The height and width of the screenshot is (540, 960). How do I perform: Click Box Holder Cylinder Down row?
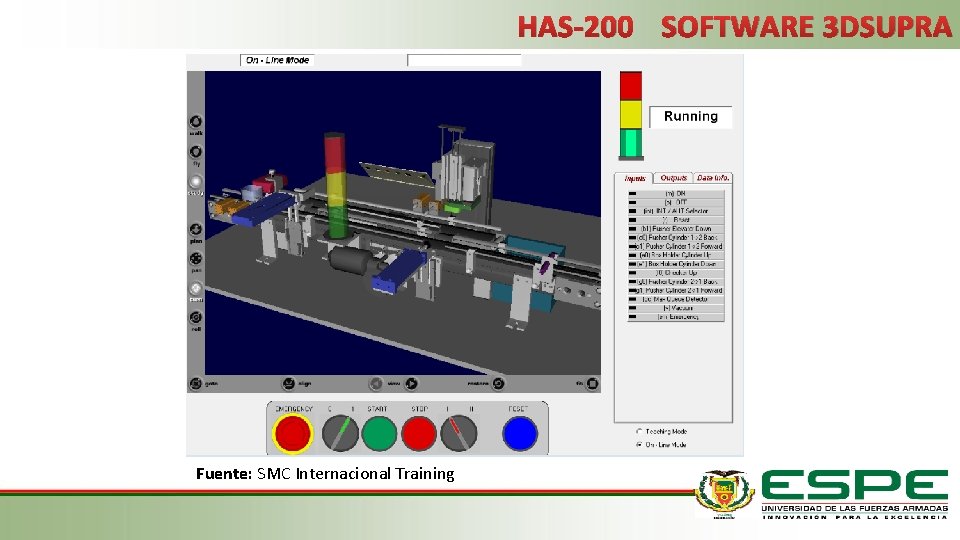(x=676, y=264)
